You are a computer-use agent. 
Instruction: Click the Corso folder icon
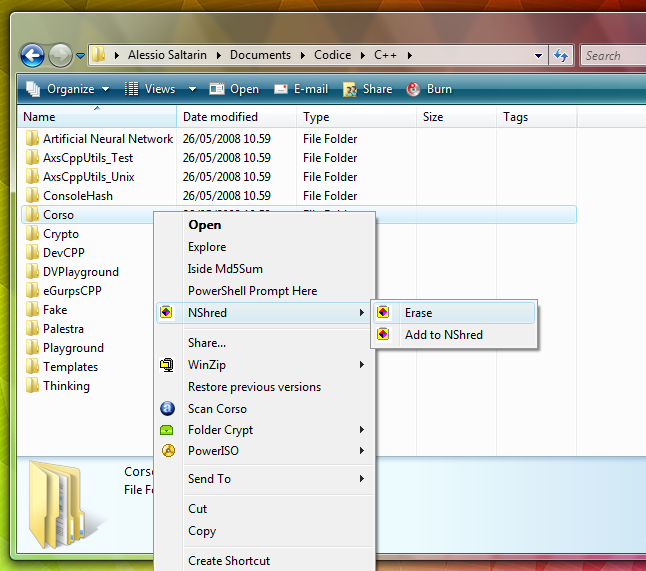point(32,215)
